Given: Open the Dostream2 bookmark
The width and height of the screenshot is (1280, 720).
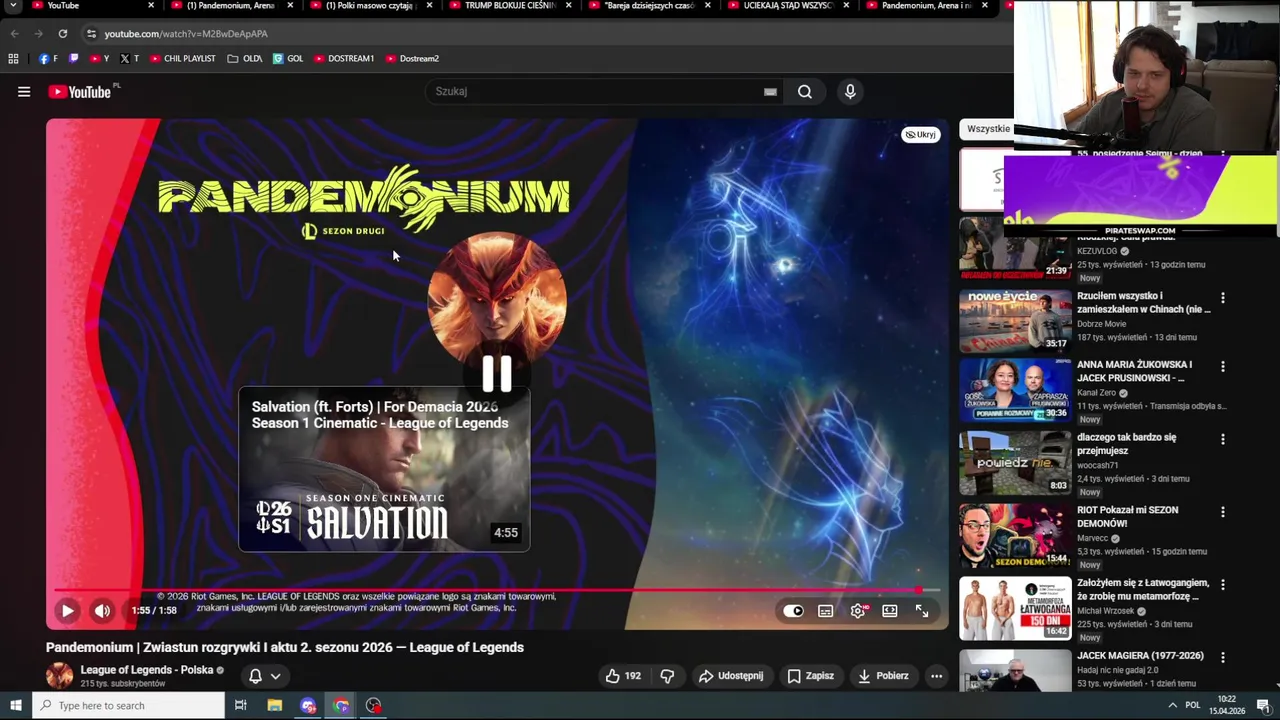Looking at the screenshot, I should click(412, 59).
